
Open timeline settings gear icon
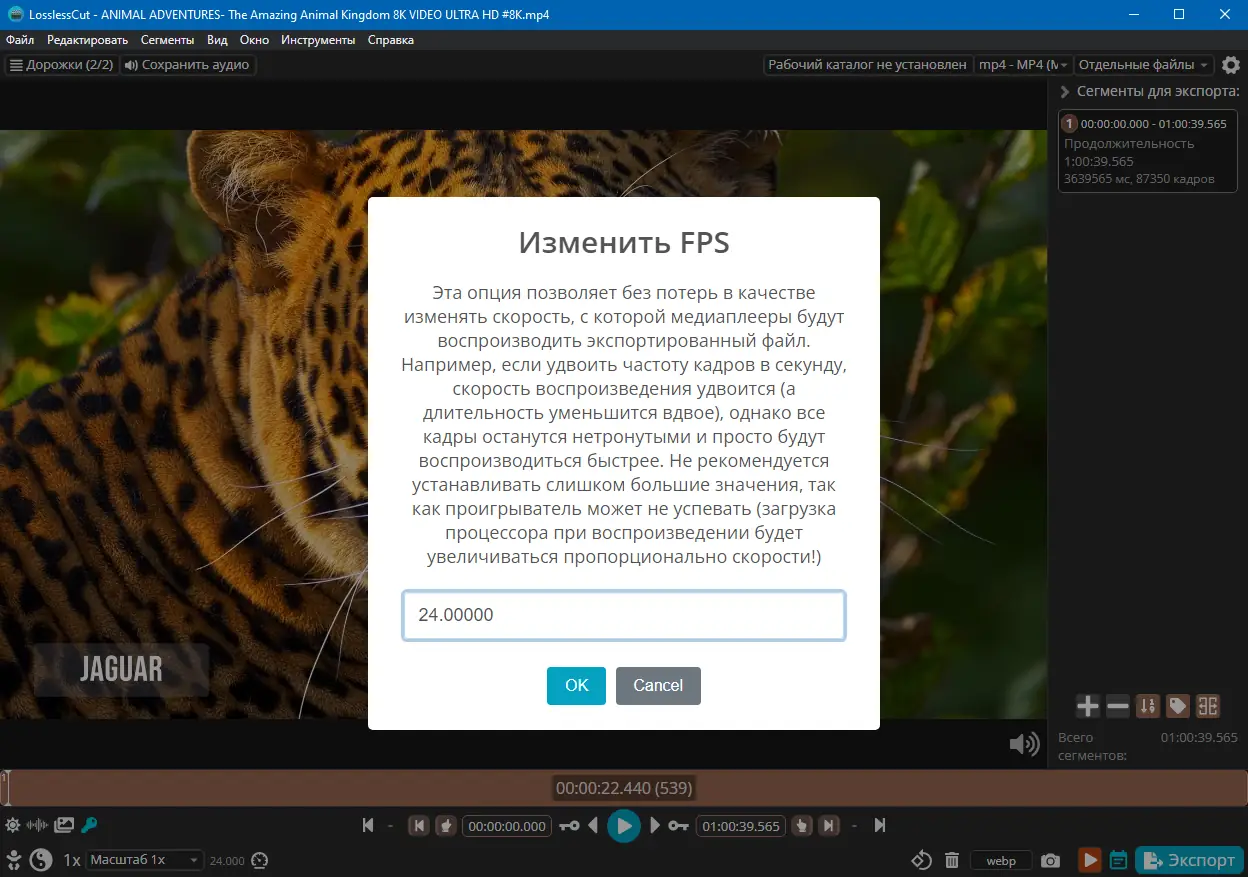(12, 826)
